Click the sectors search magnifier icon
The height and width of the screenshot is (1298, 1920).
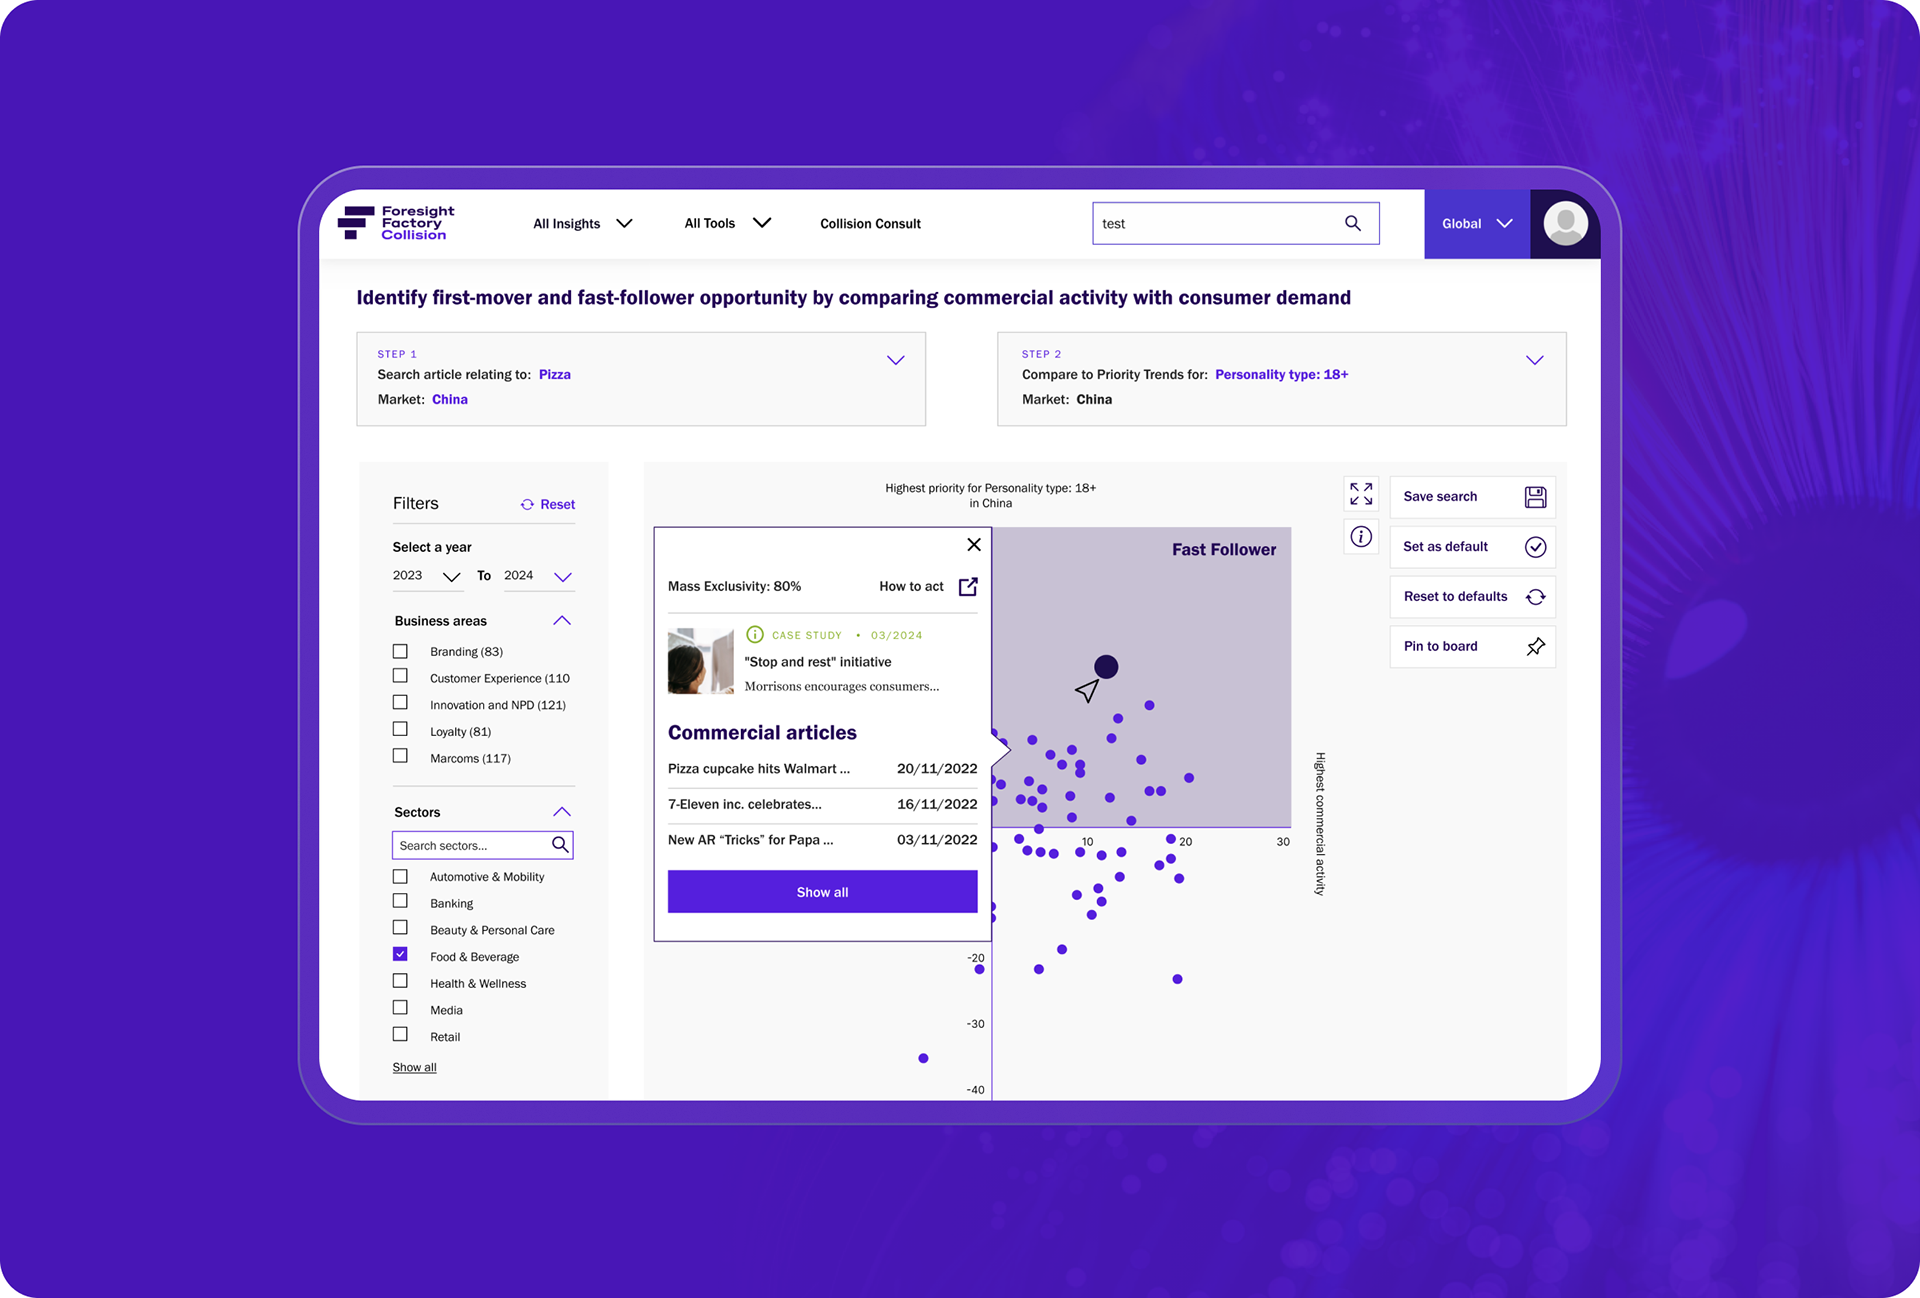click(x=560, y=845)
